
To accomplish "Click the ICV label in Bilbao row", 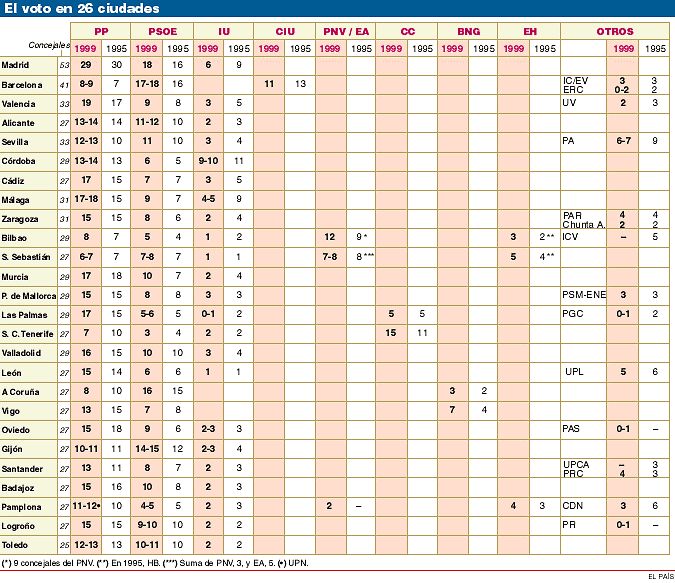I will click(570, 236).
